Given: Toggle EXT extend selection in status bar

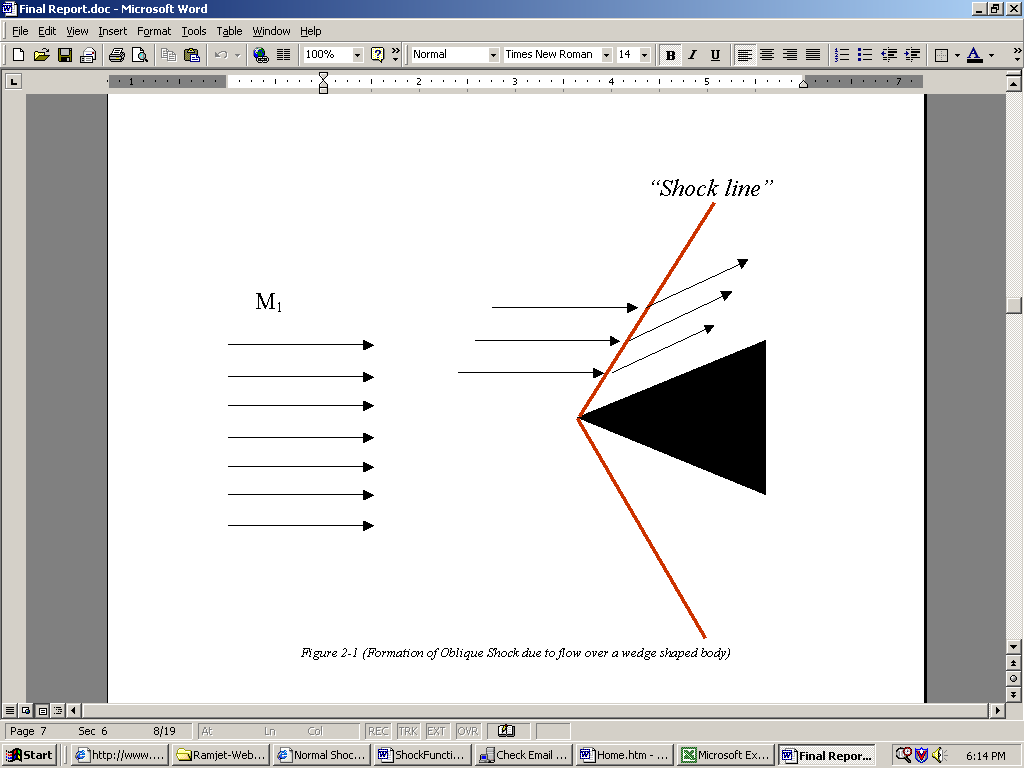Looking at the screenshot, I should point(436,731).
